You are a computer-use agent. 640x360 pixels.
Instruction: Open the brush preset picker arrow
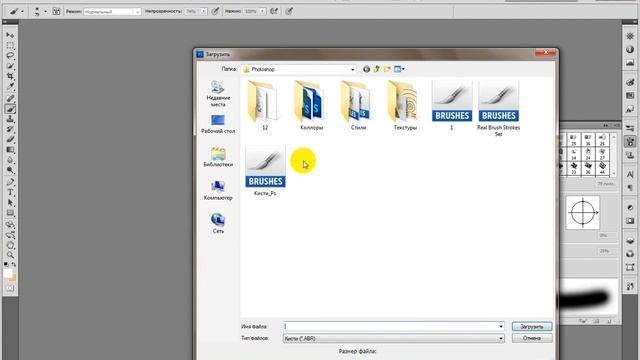[45, 12]
